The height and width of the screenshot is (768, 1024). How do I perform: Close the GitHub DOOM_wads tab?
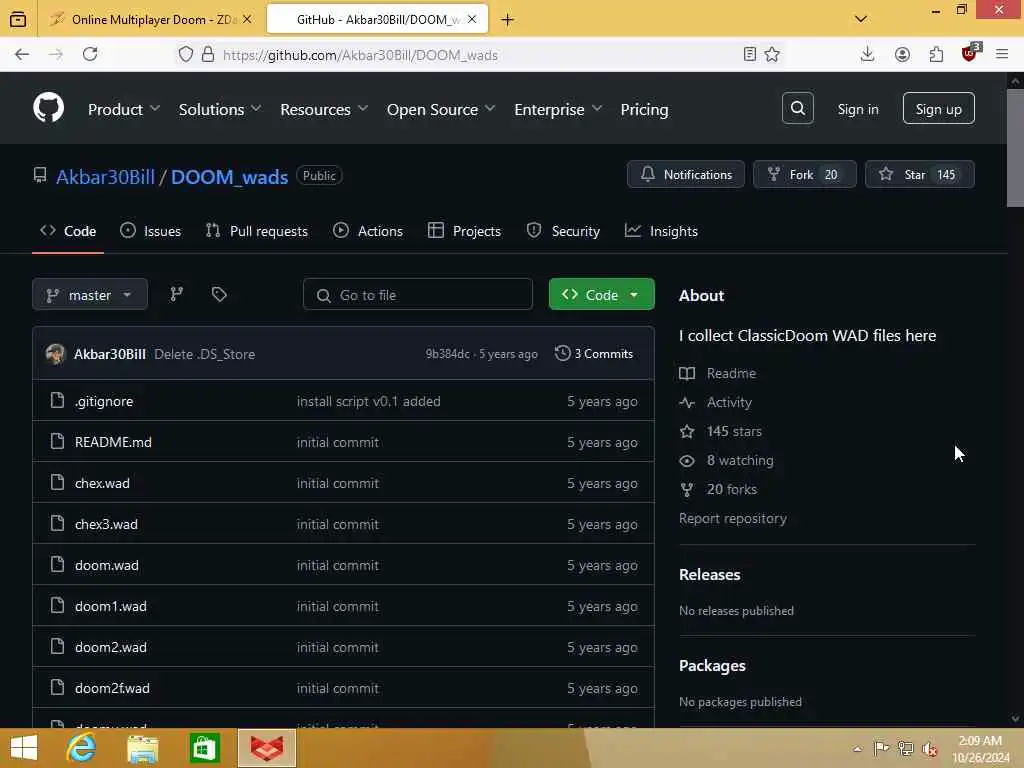click(472, 19)
